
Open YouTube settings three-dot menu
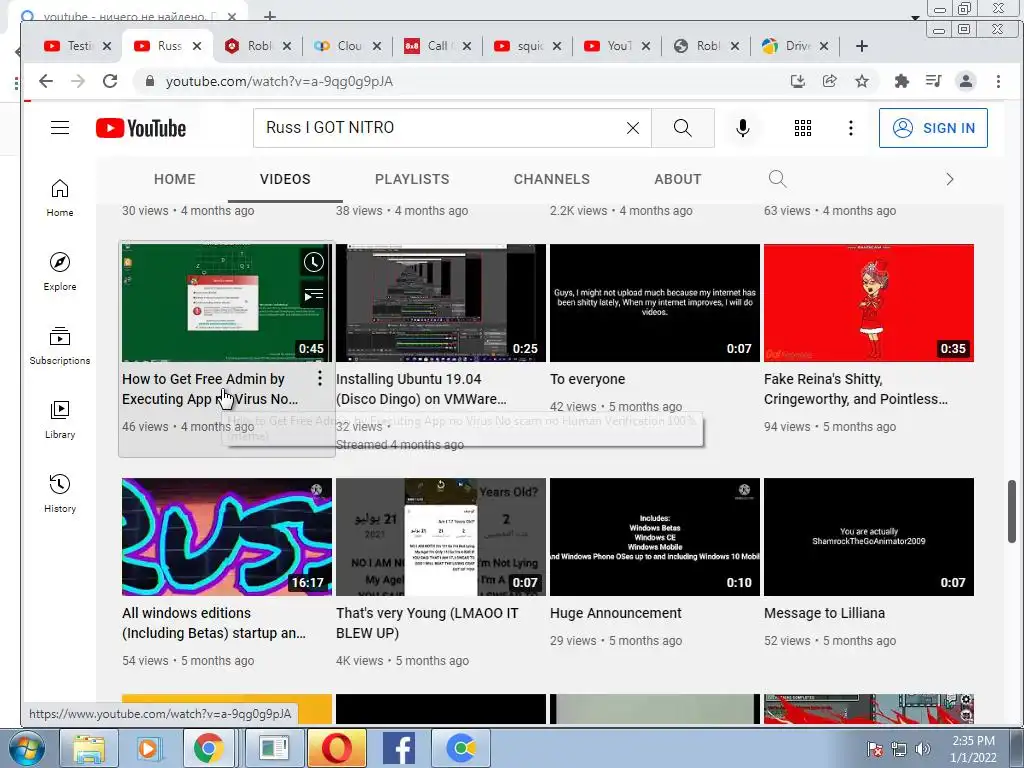pyautogui.click(x=850, y=128)
